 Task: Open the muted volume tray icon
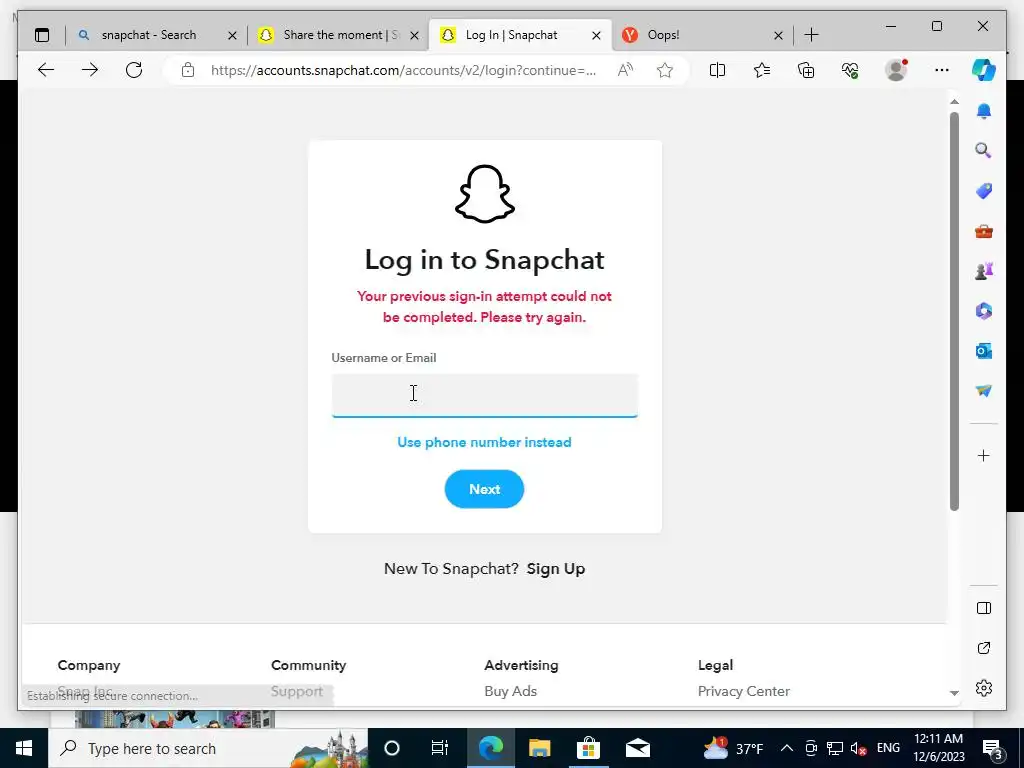pos(859,748)
